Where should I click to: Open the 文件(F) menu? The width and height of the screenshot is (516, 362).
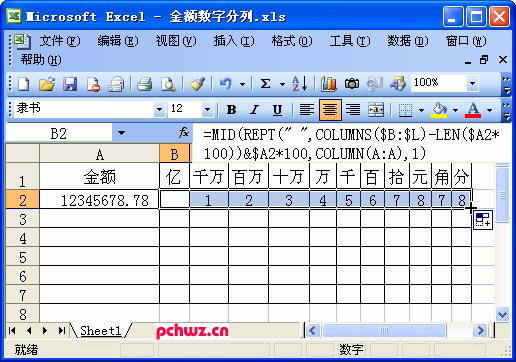60,41
